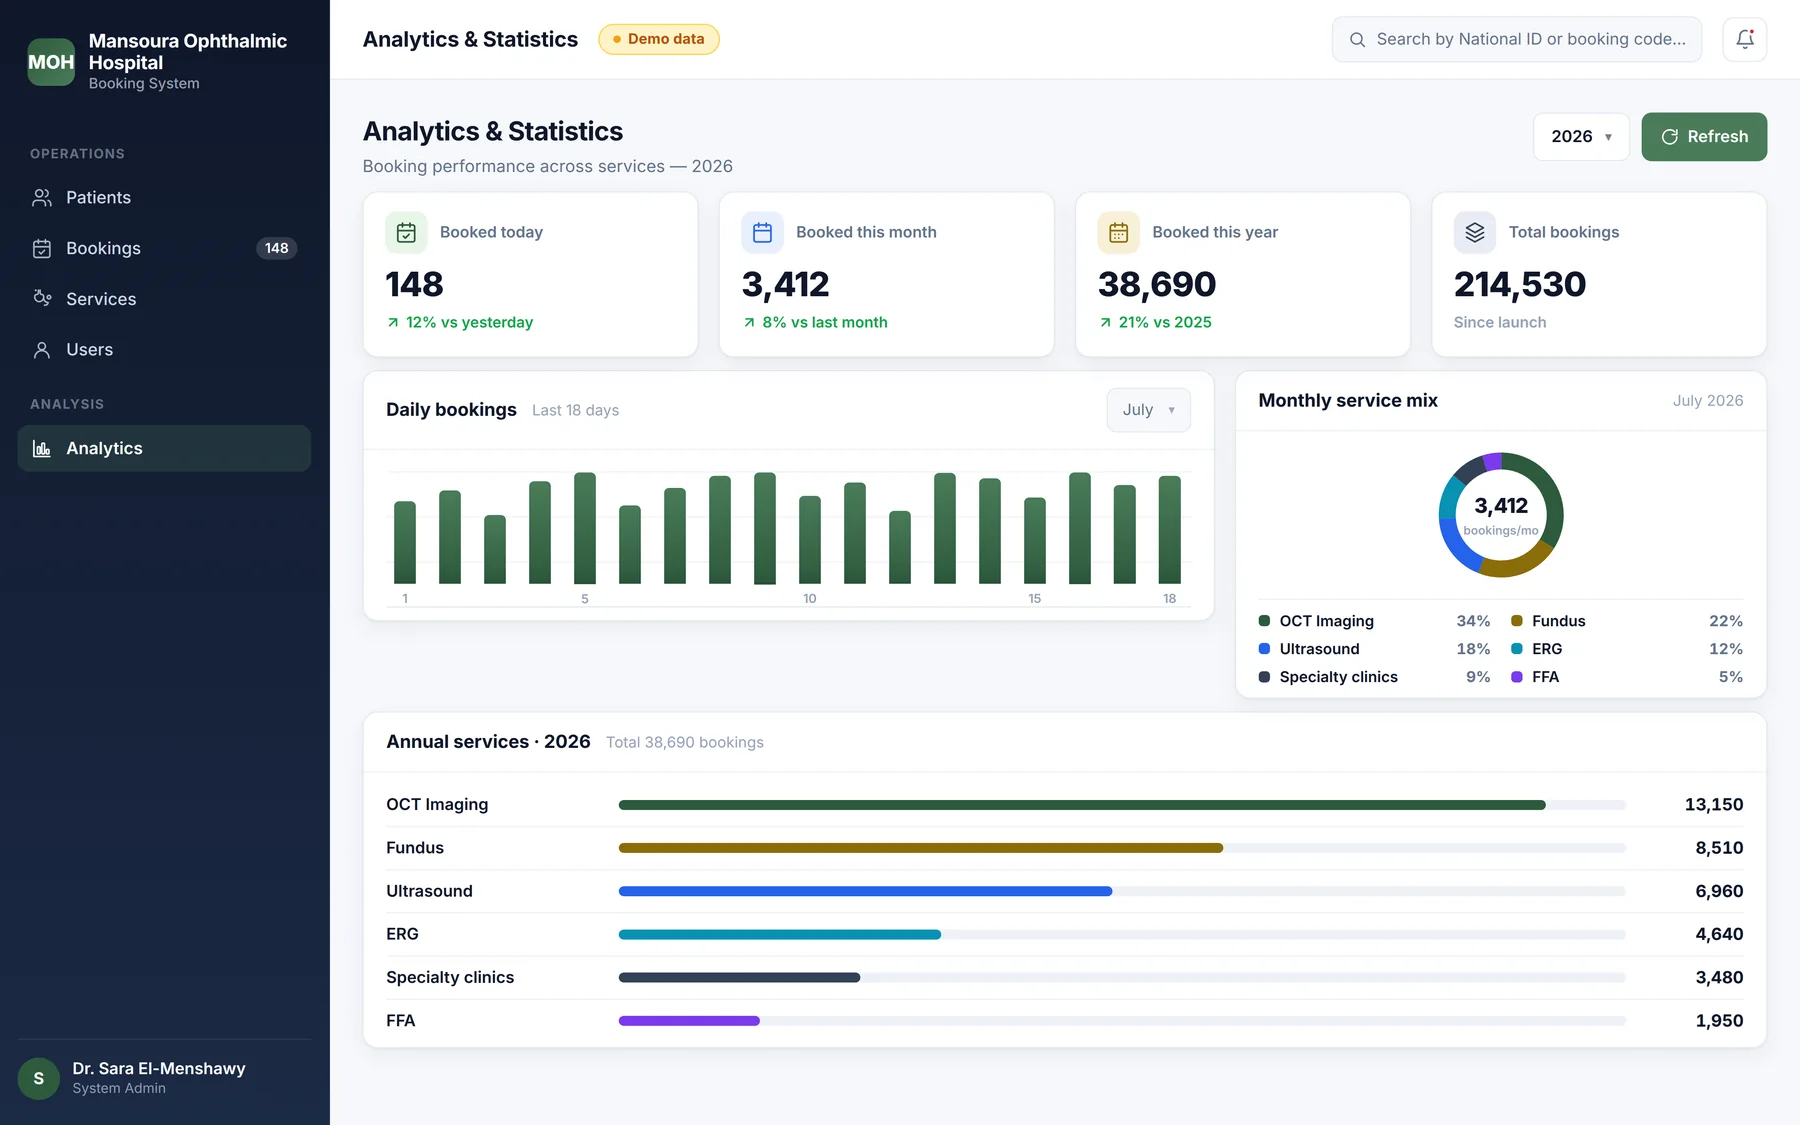The image size is (1800, 1125).
Task: Click the Patients sidebar icon
Action: coord(42,198)
